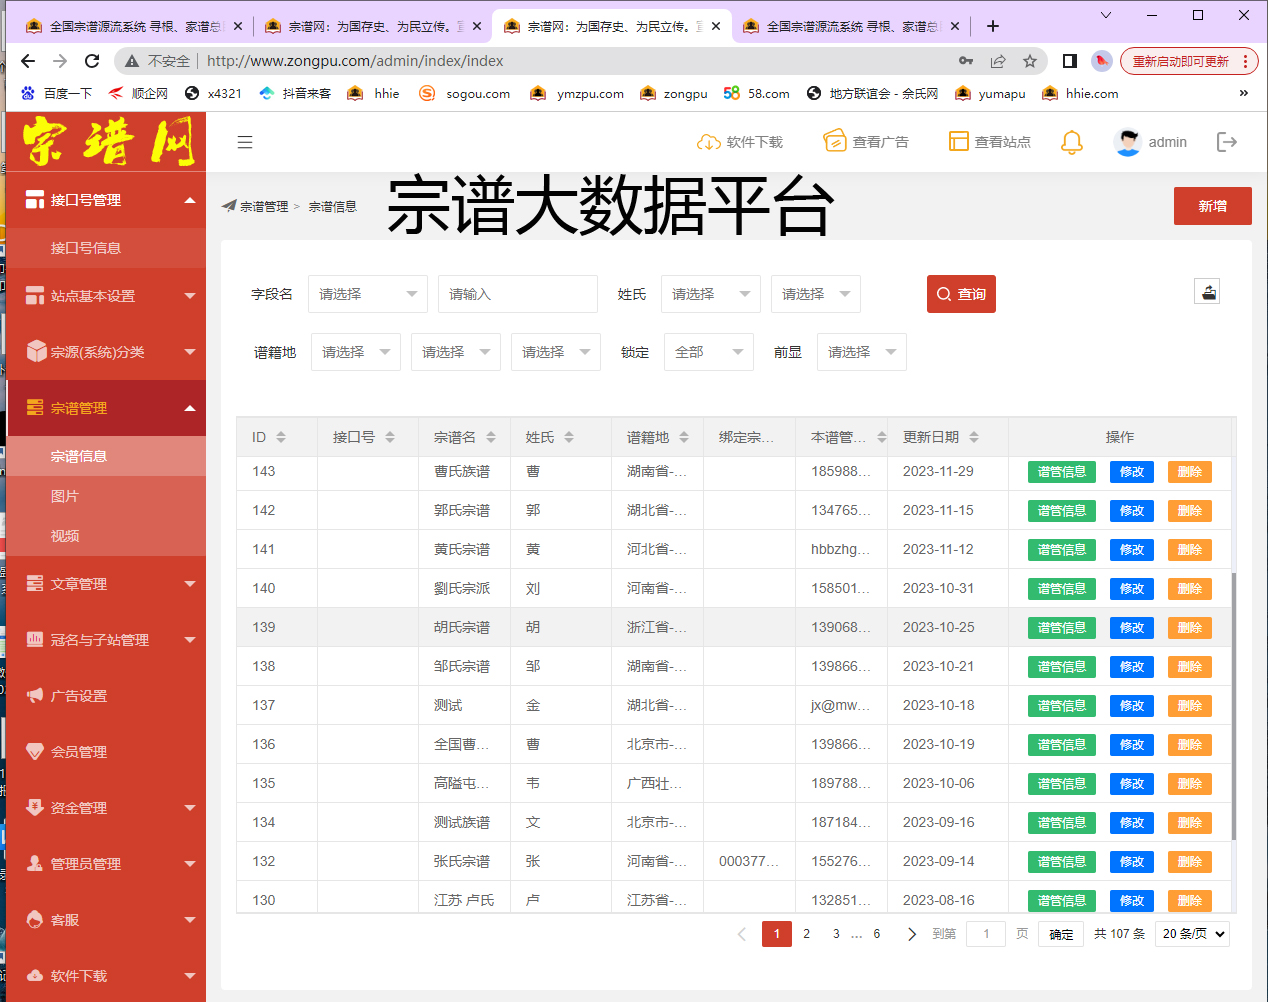The height and width of the screenshot is (1002, 1268).
Task: Click the logout icon in the top right corner
Action: pyautogui.click(x=1227, y=142)
